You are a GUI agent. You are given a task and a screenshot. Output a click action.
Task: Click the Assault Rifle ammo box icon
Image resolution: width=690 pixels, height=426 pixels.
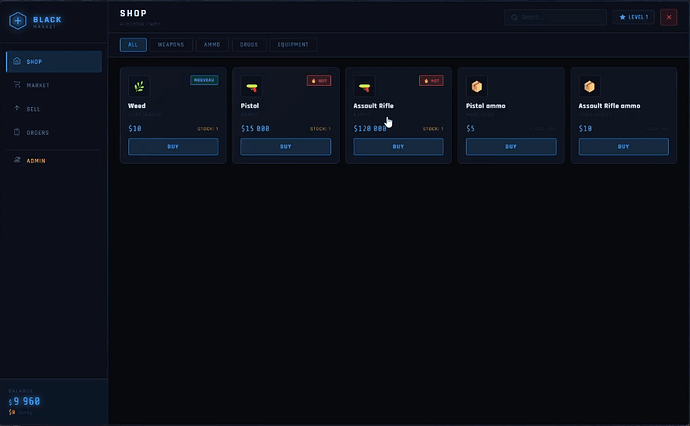click(589, 87)
